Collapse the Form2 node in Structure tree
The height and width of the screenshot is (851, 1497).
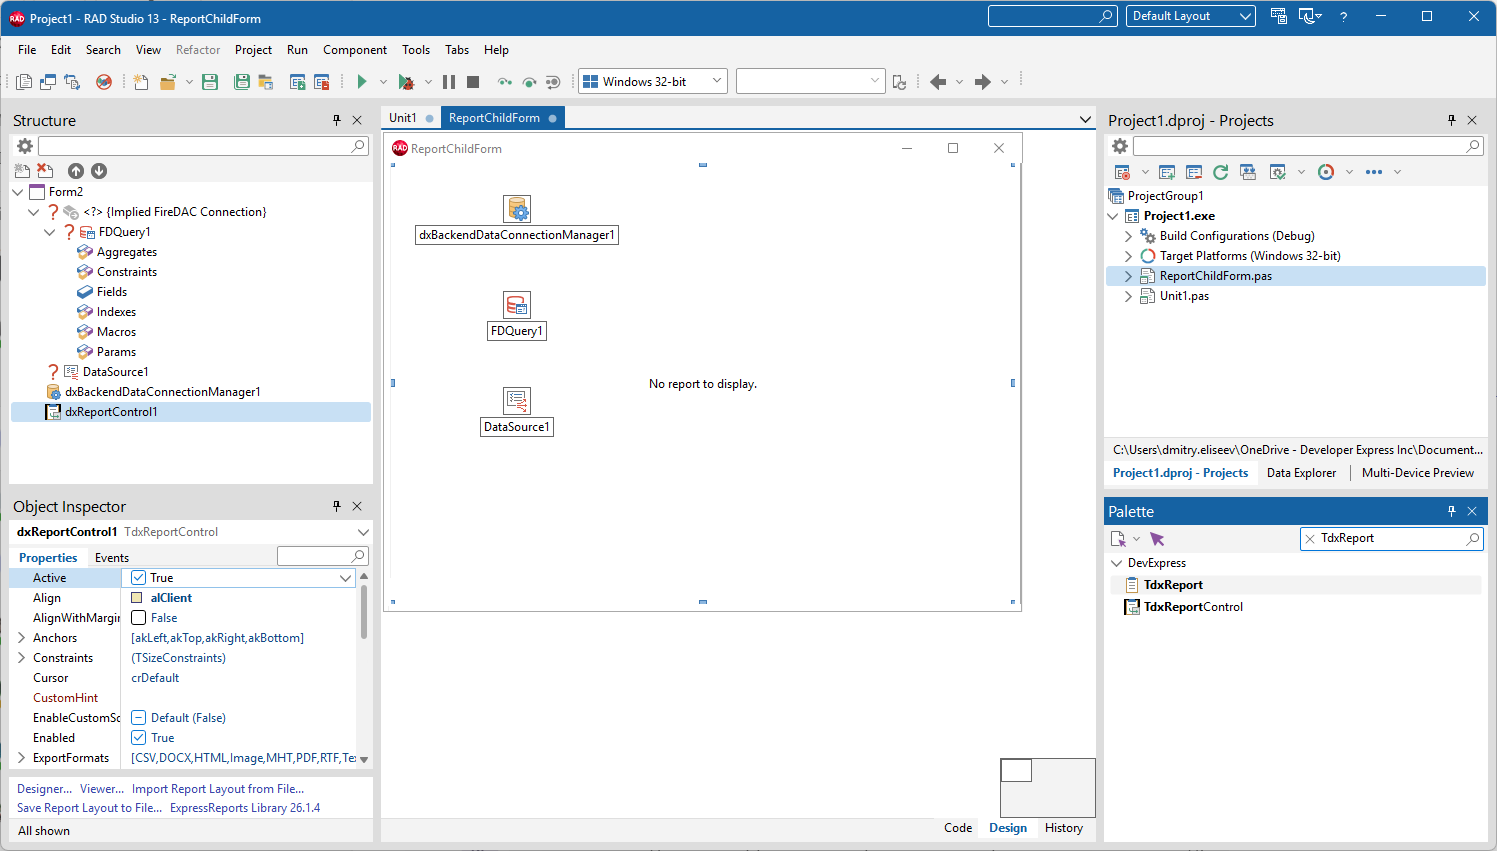coord(18,192)
